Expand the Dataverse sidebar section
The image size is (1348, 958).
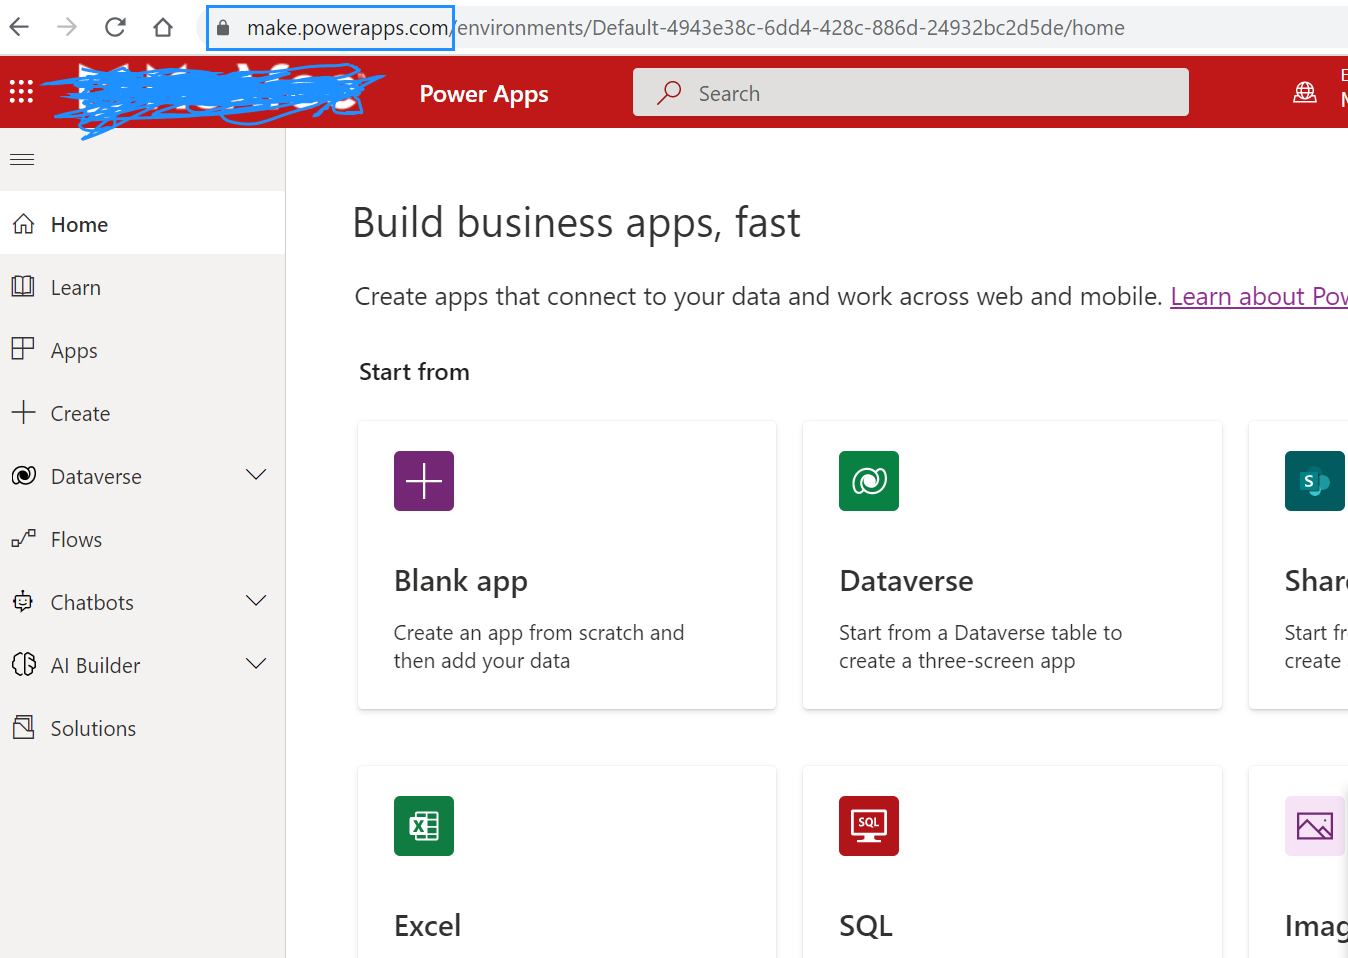point(256,476)
